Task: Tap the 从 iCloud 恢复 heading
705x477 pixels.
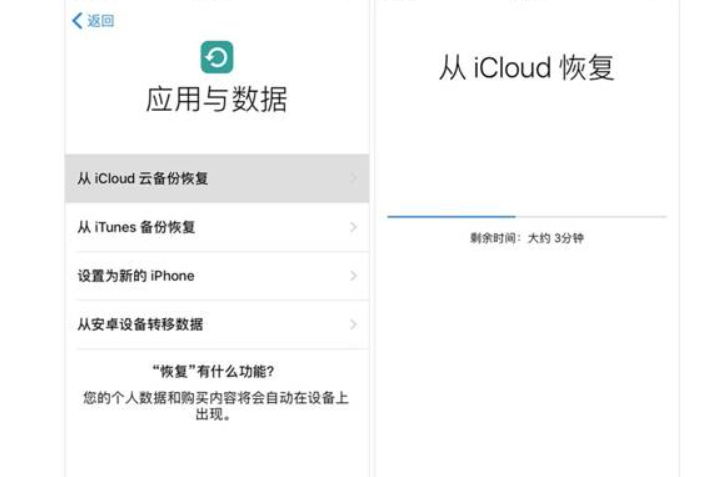Action: [x=527, y=68]
